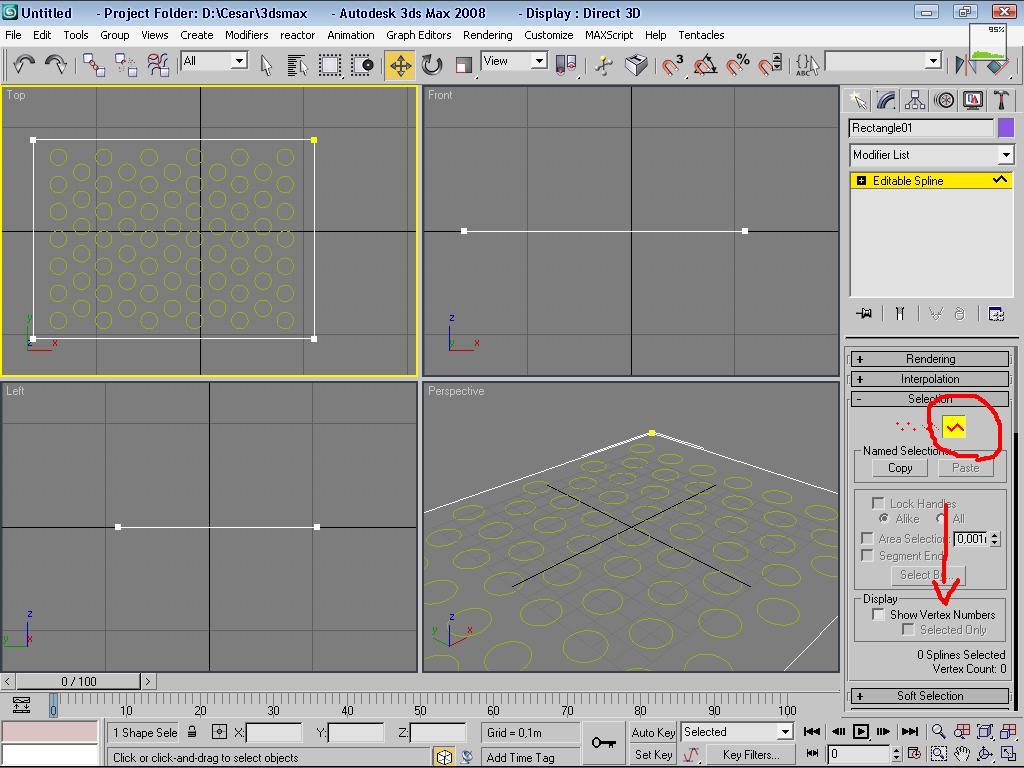Click the Zoom magnifier viewport control
Image resolution: width=1024 pixels, height=768 pixels.
(938, 731)
